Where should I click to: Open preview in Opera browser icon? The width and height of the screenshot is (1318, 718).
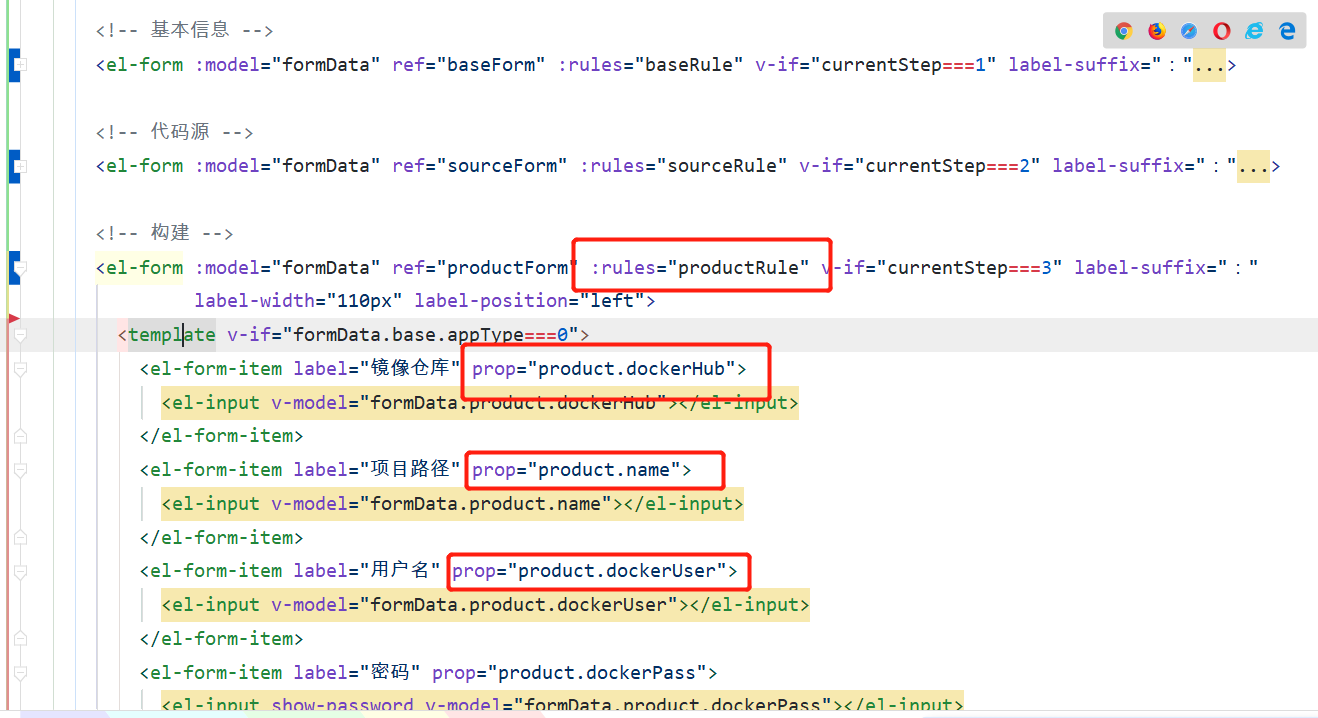pyautogui.click(x=1222, y=31)
